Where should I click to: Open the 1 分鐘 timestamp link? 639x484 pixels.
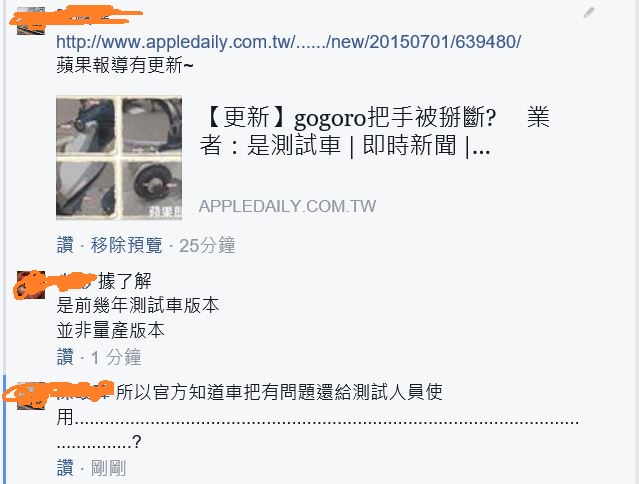(116, 357)
